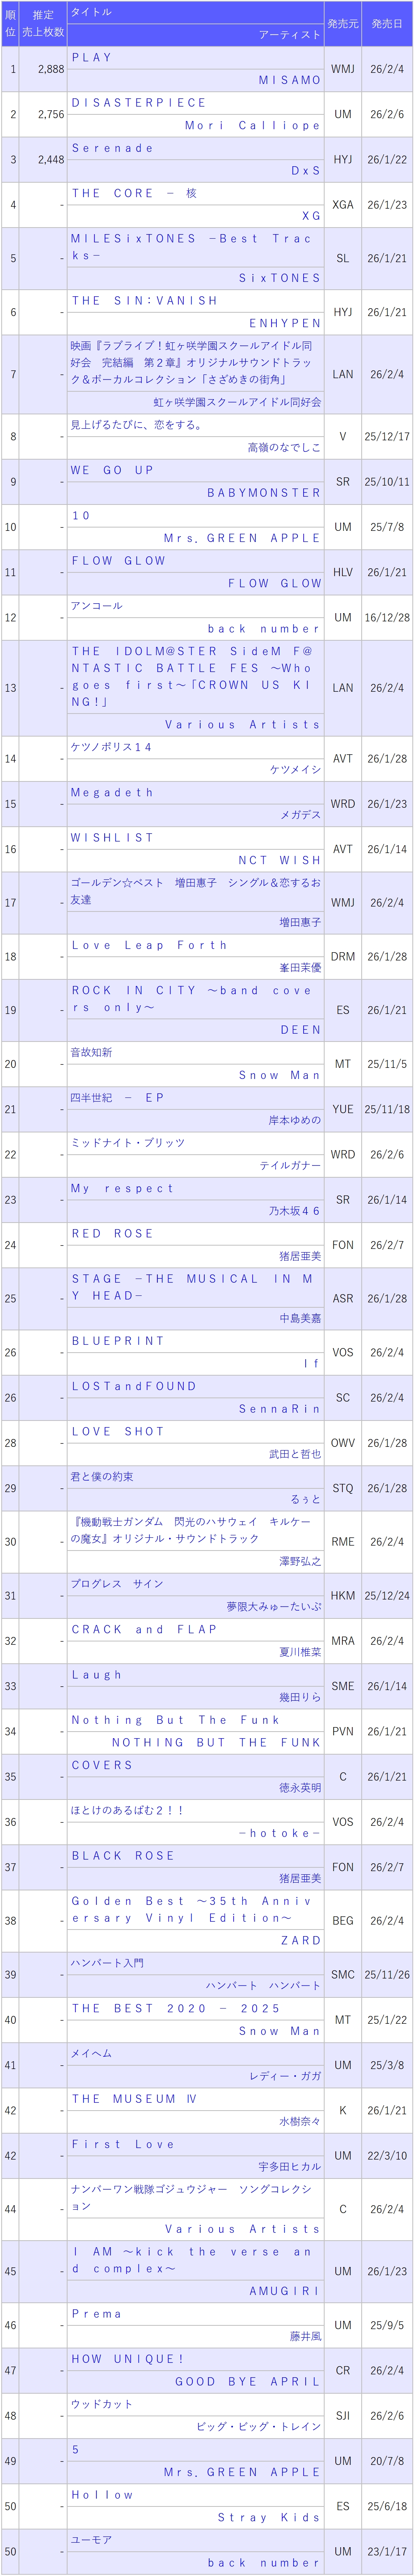Click the "ケツノポリス14" title link
The height and width of the screenshot is (2576, 414).
point(112,747)
